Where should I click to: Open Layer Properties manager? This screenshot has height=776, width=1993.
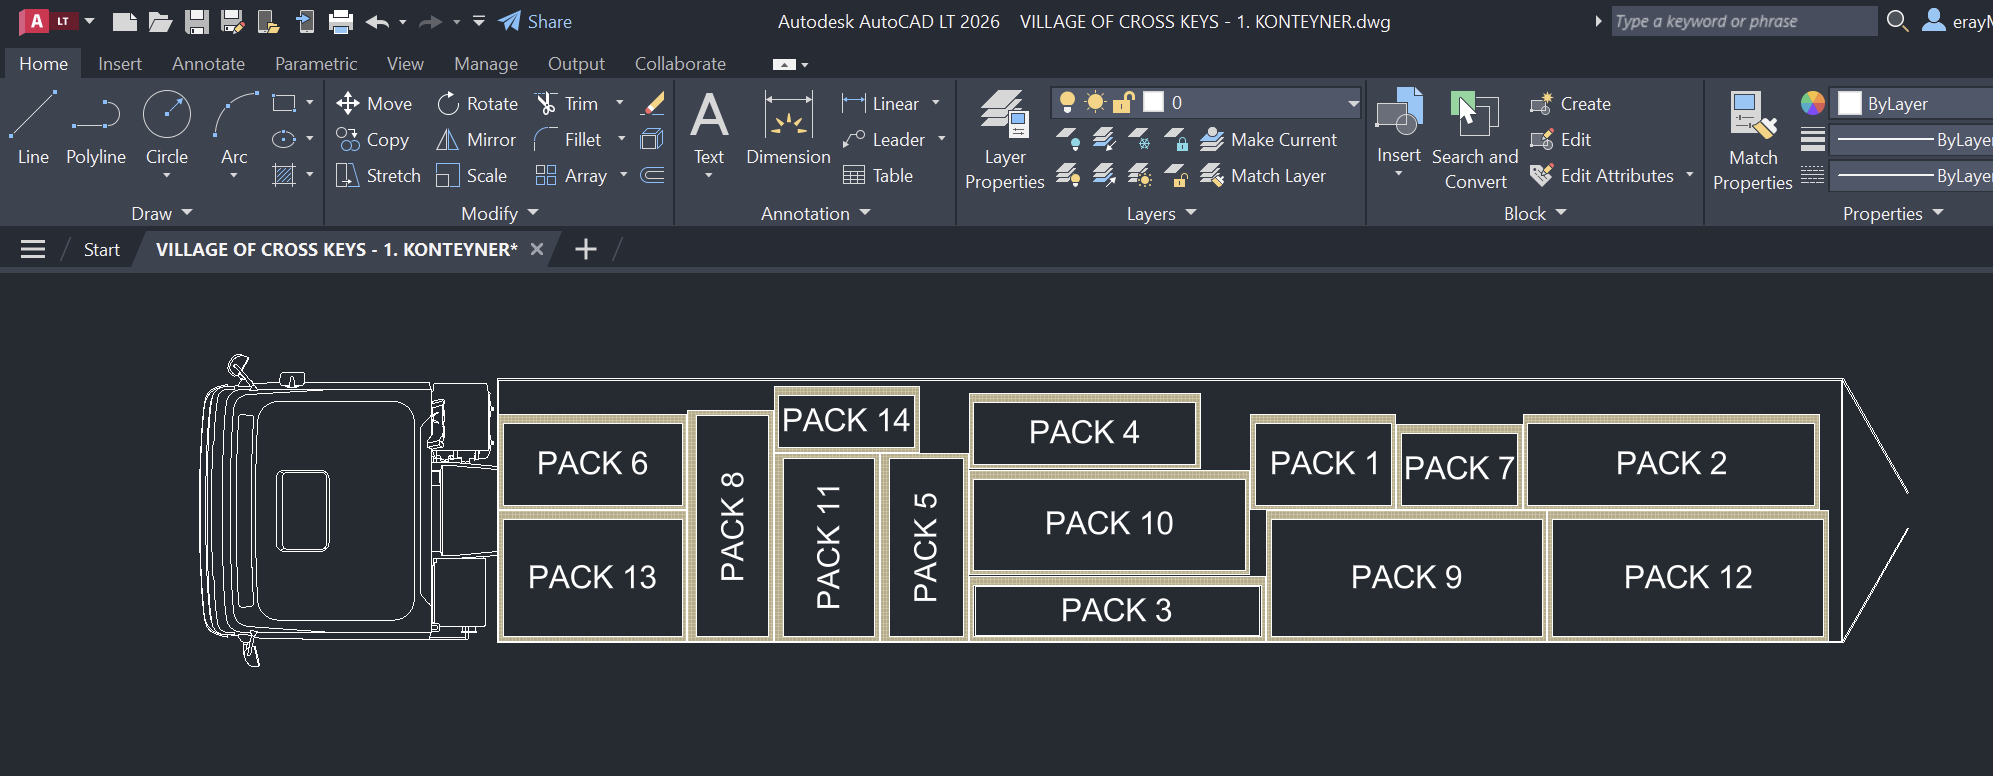[1004, 139]
